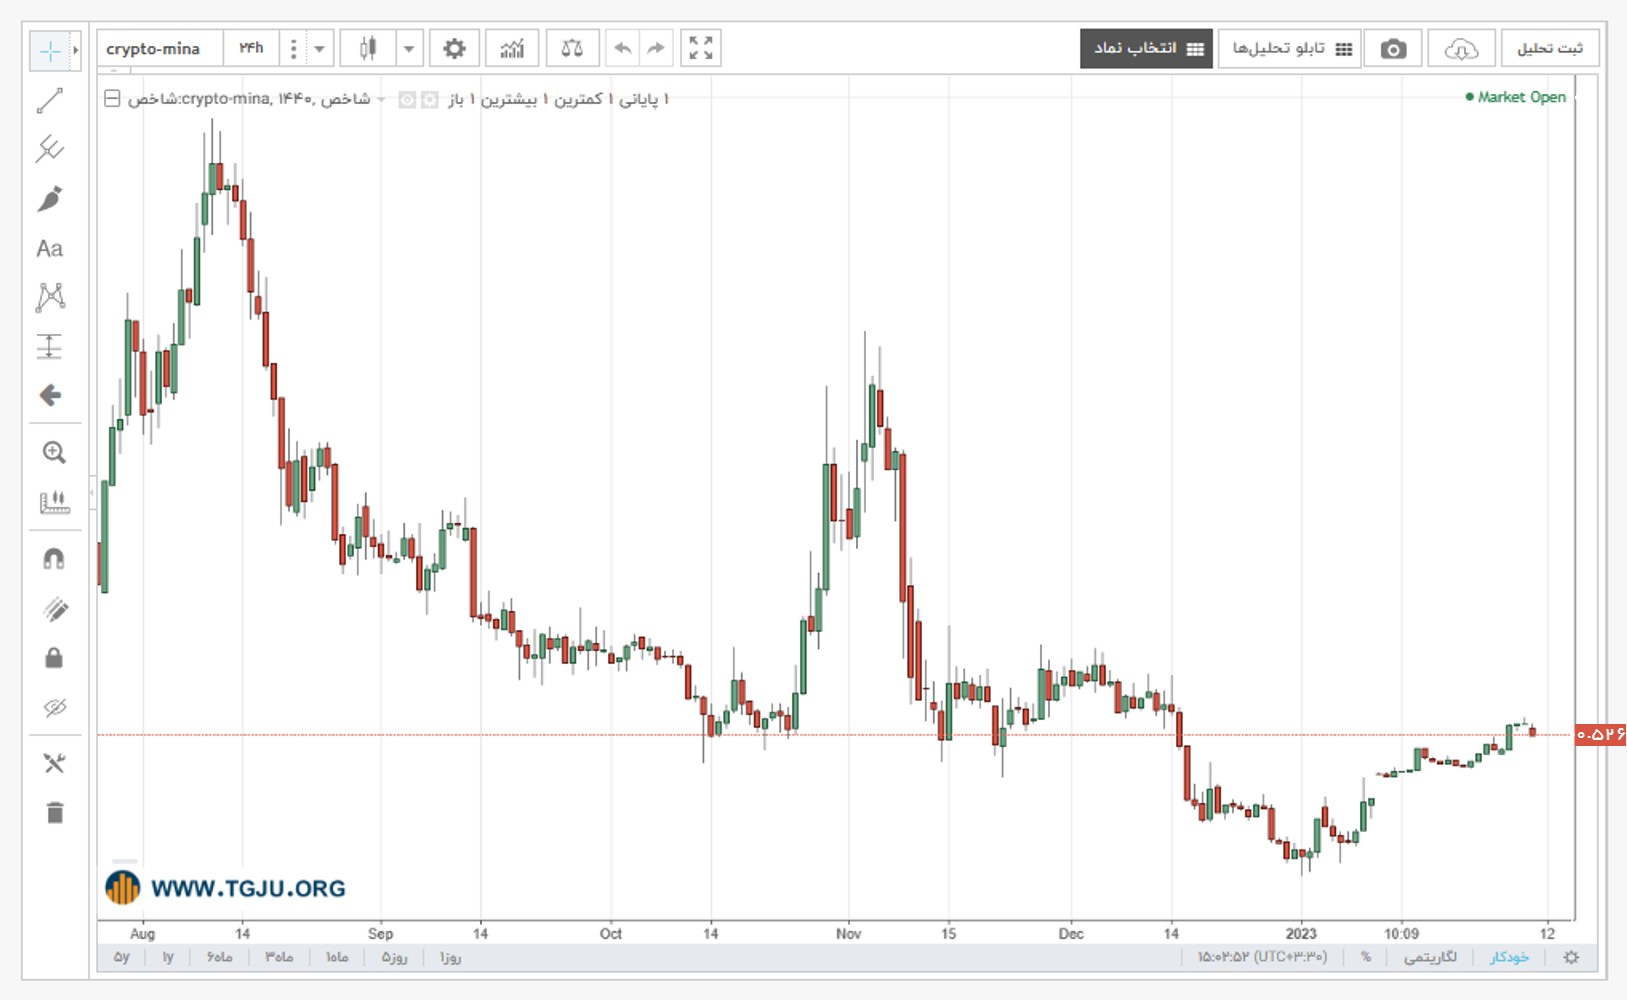The height and width of the screenshot is (1000, 1627).
Task: Take a chart snapshot with camera icon
Action: tap(1393, 49)
